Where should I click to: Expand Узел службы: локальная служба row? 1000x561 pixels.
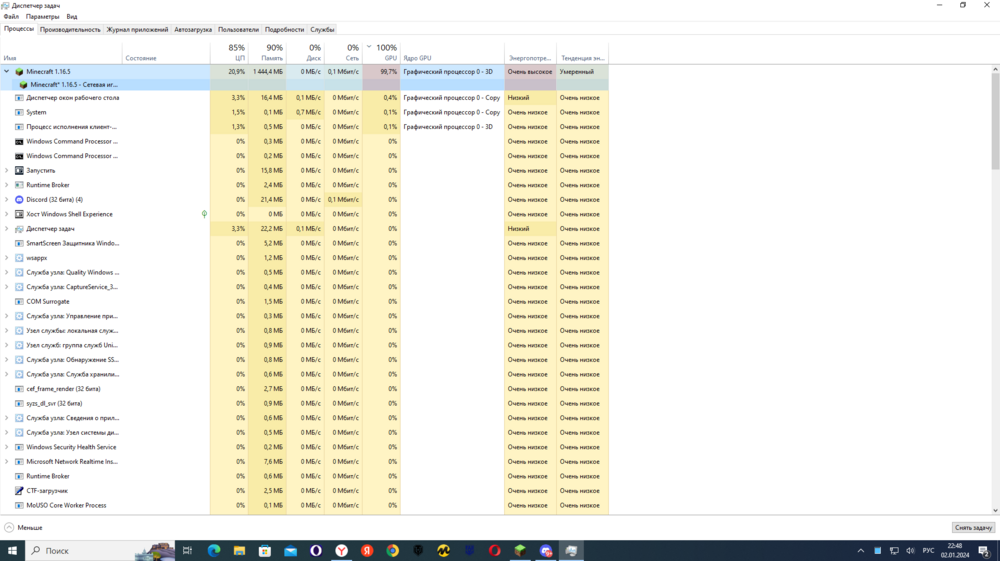[x=7, y=331]
